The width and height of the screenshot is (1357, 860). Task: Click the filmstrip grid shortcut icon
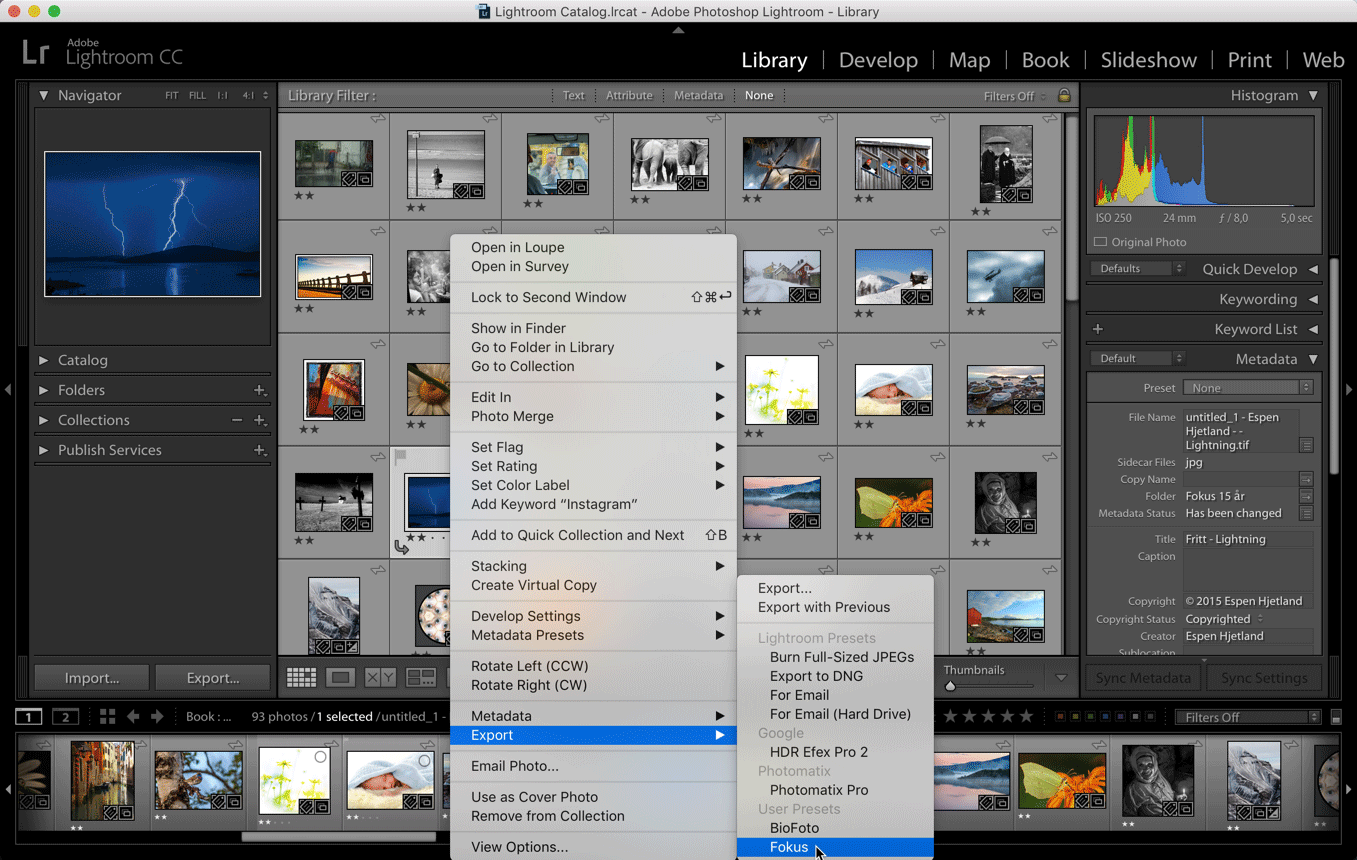[107, 716]
